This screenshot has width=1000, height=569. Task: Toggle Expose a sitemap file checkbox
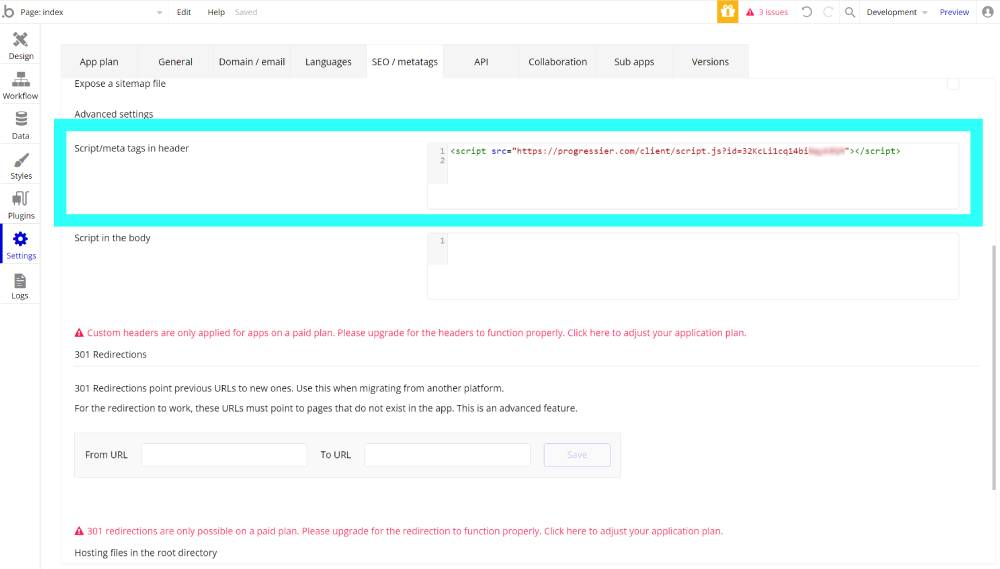coord(953,84)
